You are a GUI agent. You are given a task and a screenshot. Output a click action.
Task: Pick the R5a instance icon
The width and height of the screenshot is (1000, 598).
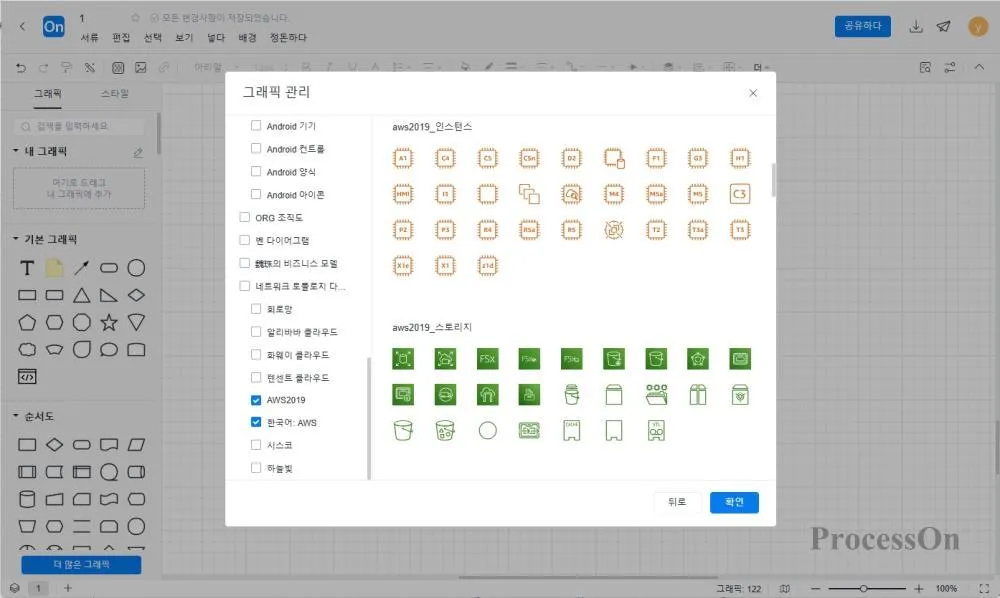click(x=529, y=230)
